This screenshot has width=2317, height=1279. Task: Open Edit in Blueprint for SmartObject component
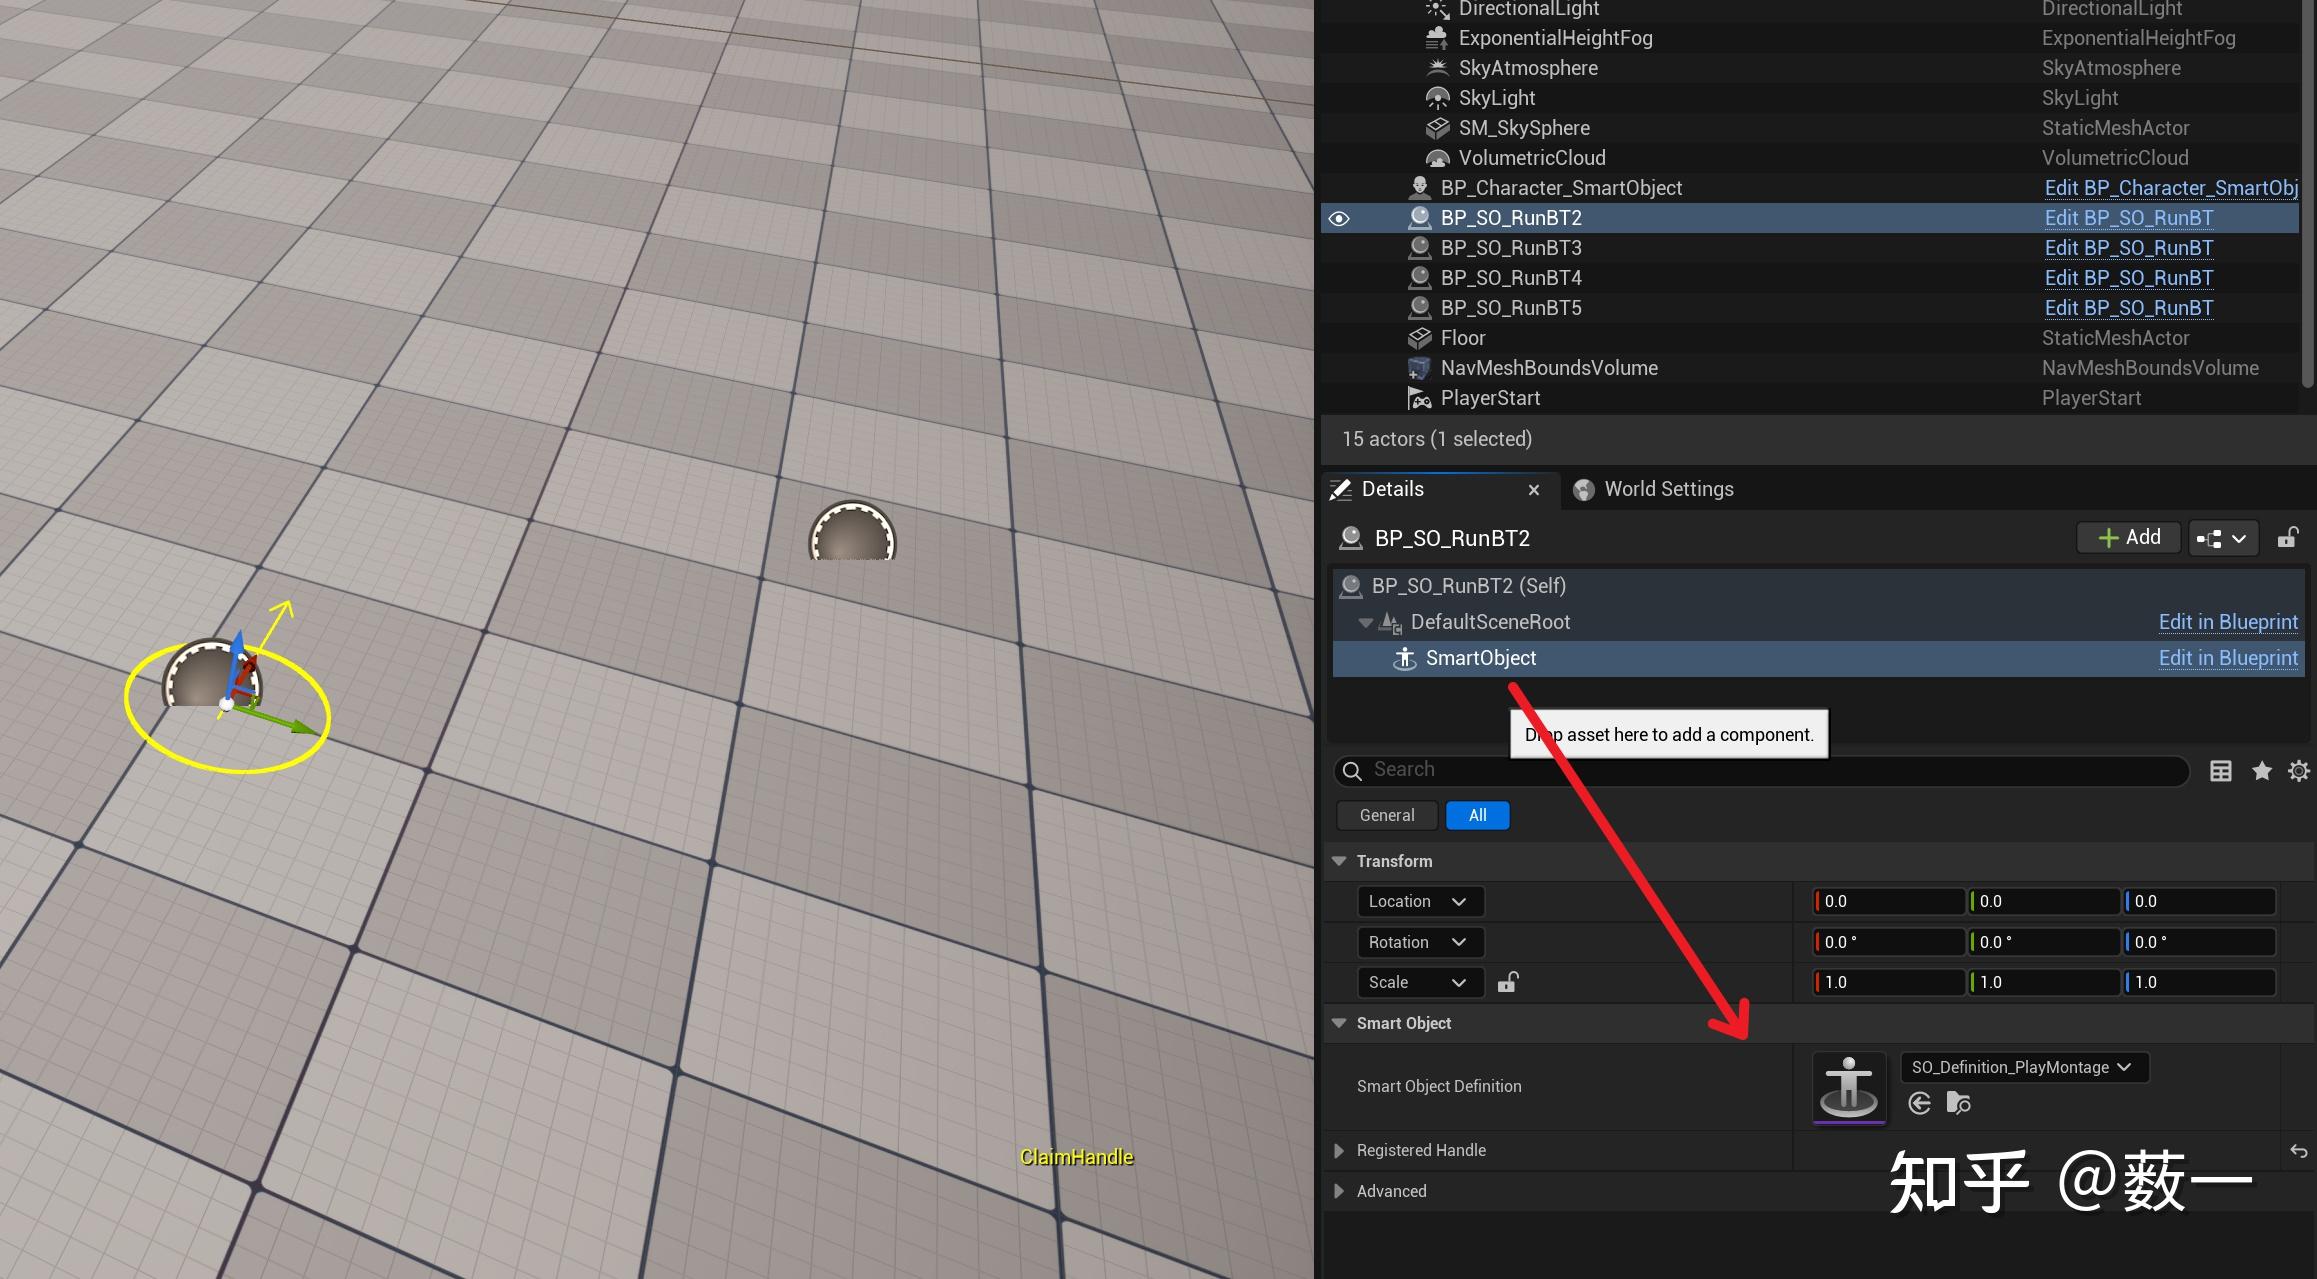click(x=2228, y=658)
